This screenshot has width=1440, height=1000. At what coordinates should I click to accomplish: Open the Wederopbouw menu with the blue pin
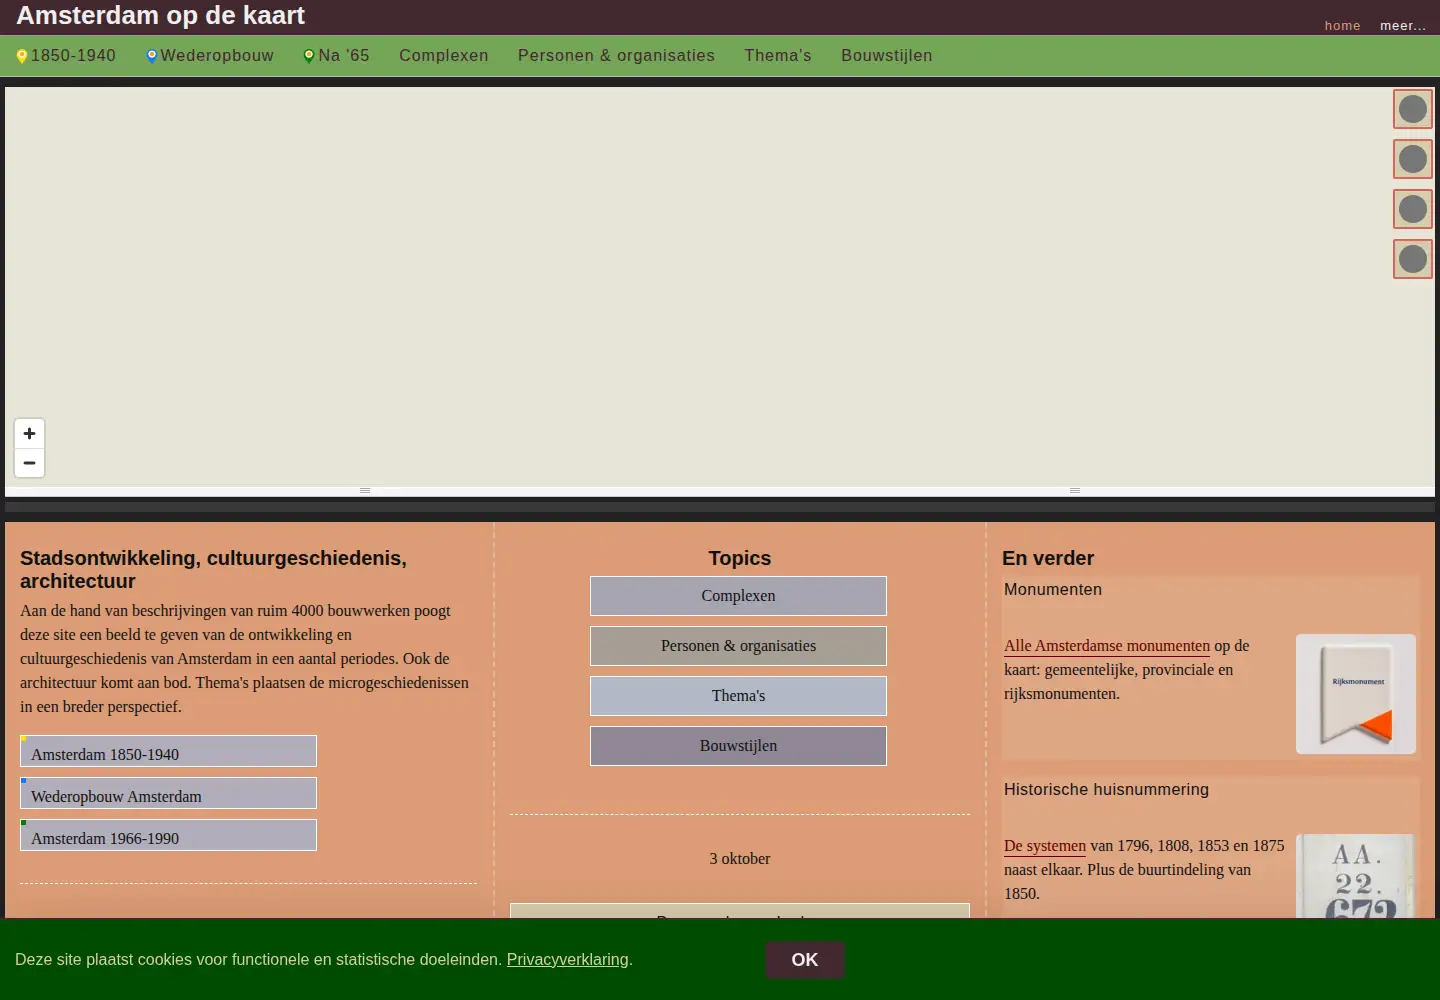(210, 56)
